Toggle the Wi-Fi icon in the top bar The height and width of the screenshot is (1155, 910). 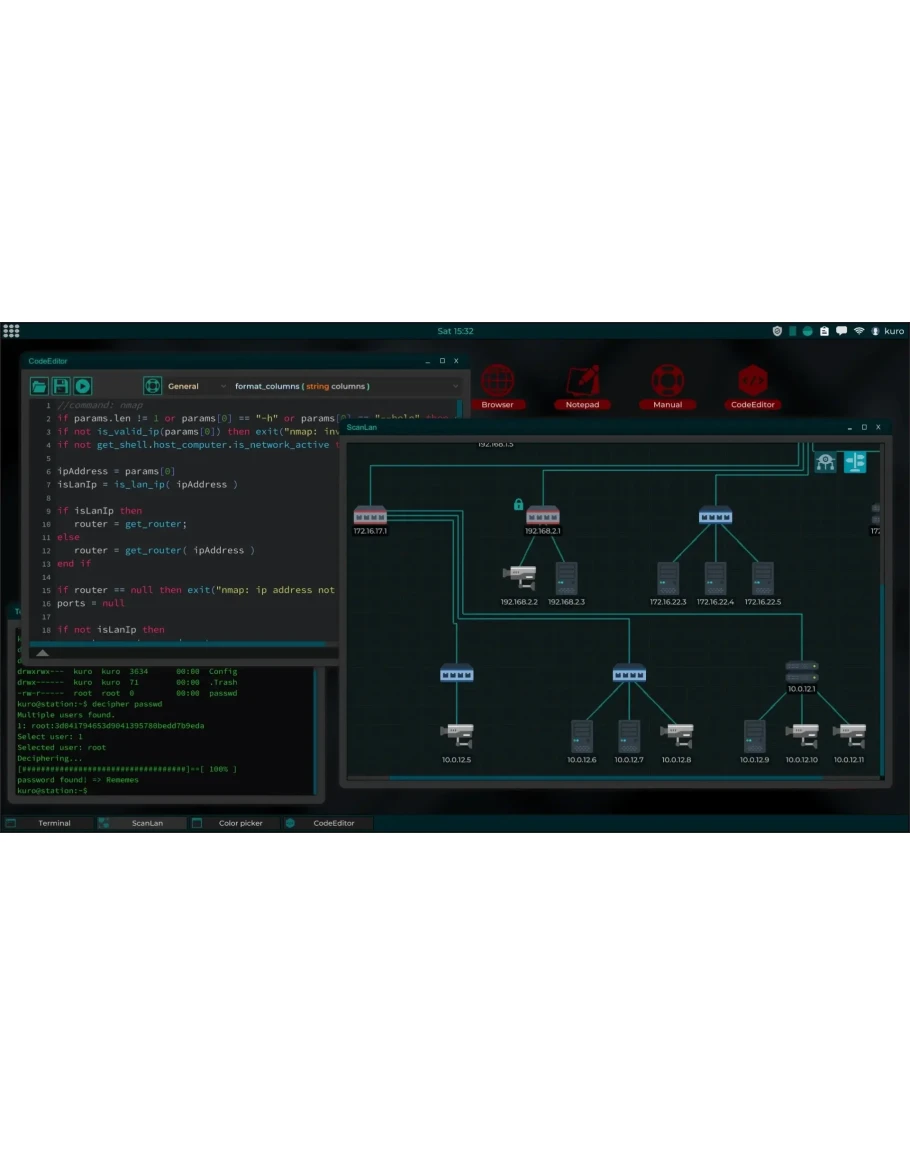858,331
